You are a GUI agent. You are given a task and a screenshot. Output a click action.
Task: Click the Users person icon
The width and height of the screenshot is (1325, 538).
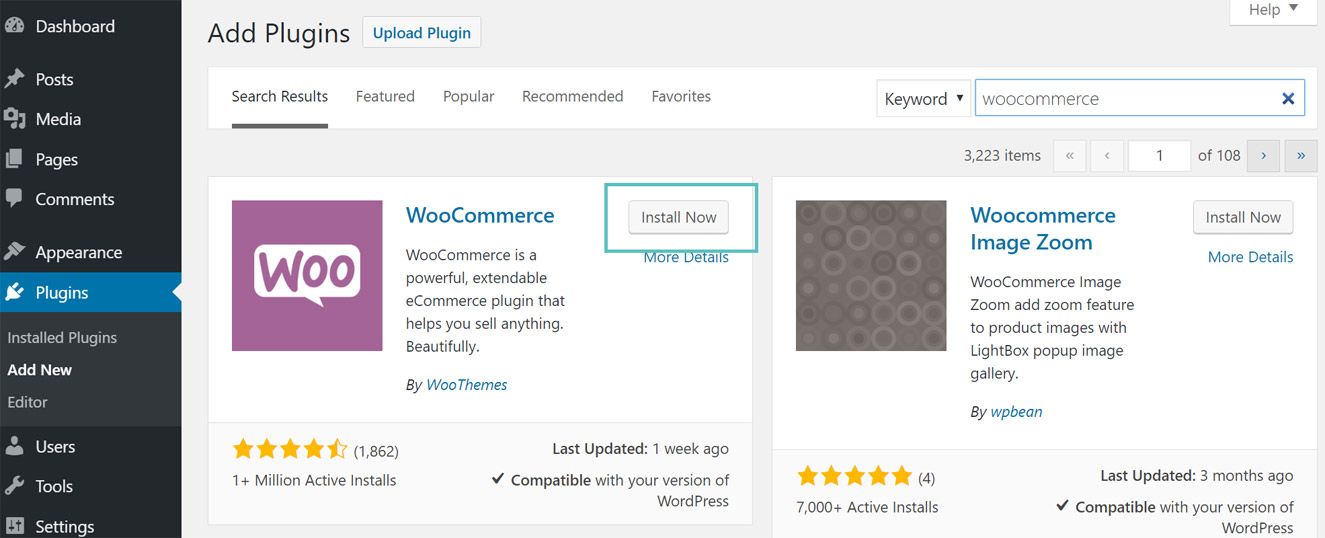(15, 446)
